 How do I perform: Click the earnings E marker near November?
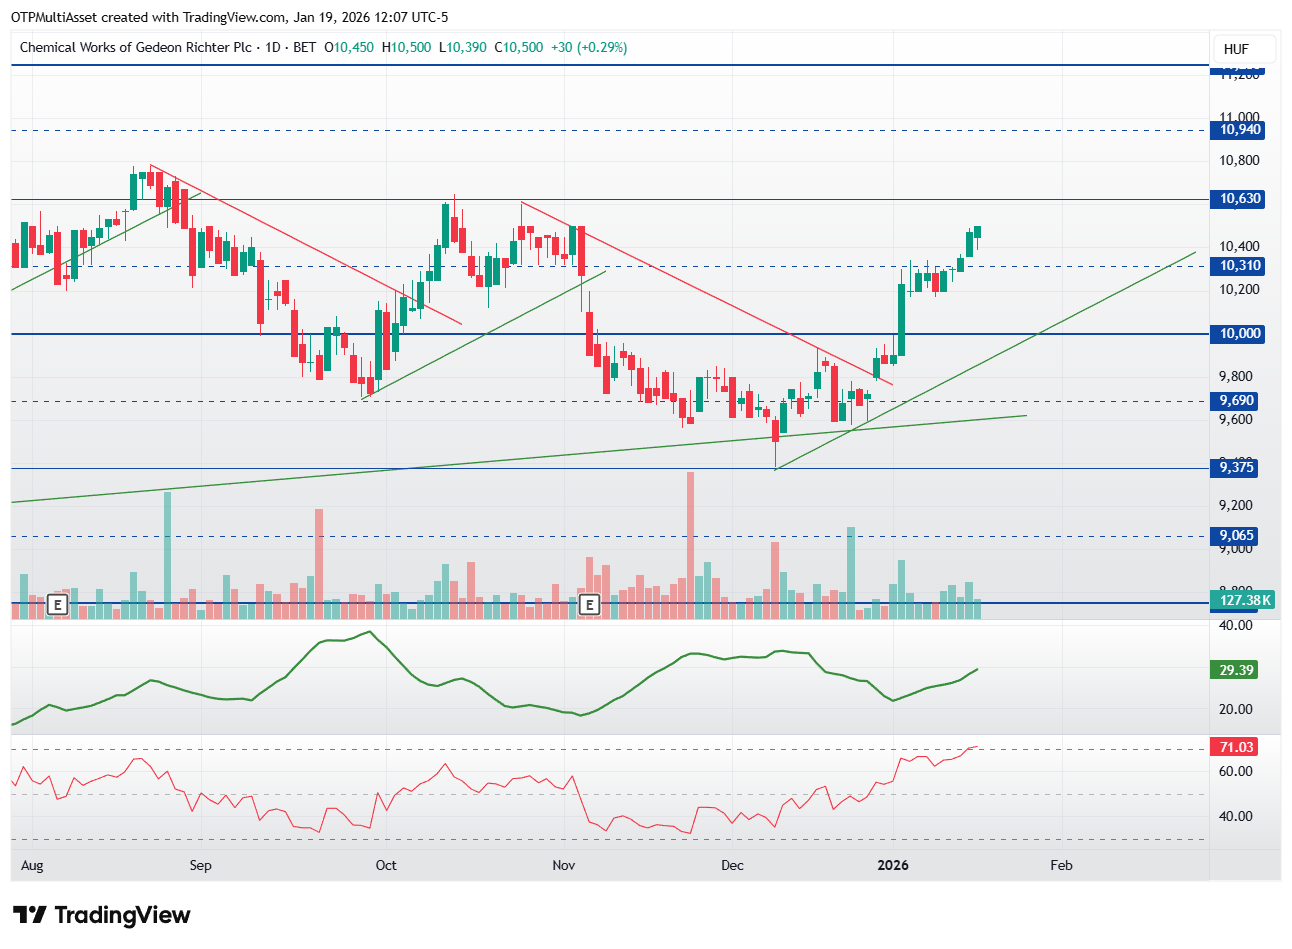coord(590,605)
